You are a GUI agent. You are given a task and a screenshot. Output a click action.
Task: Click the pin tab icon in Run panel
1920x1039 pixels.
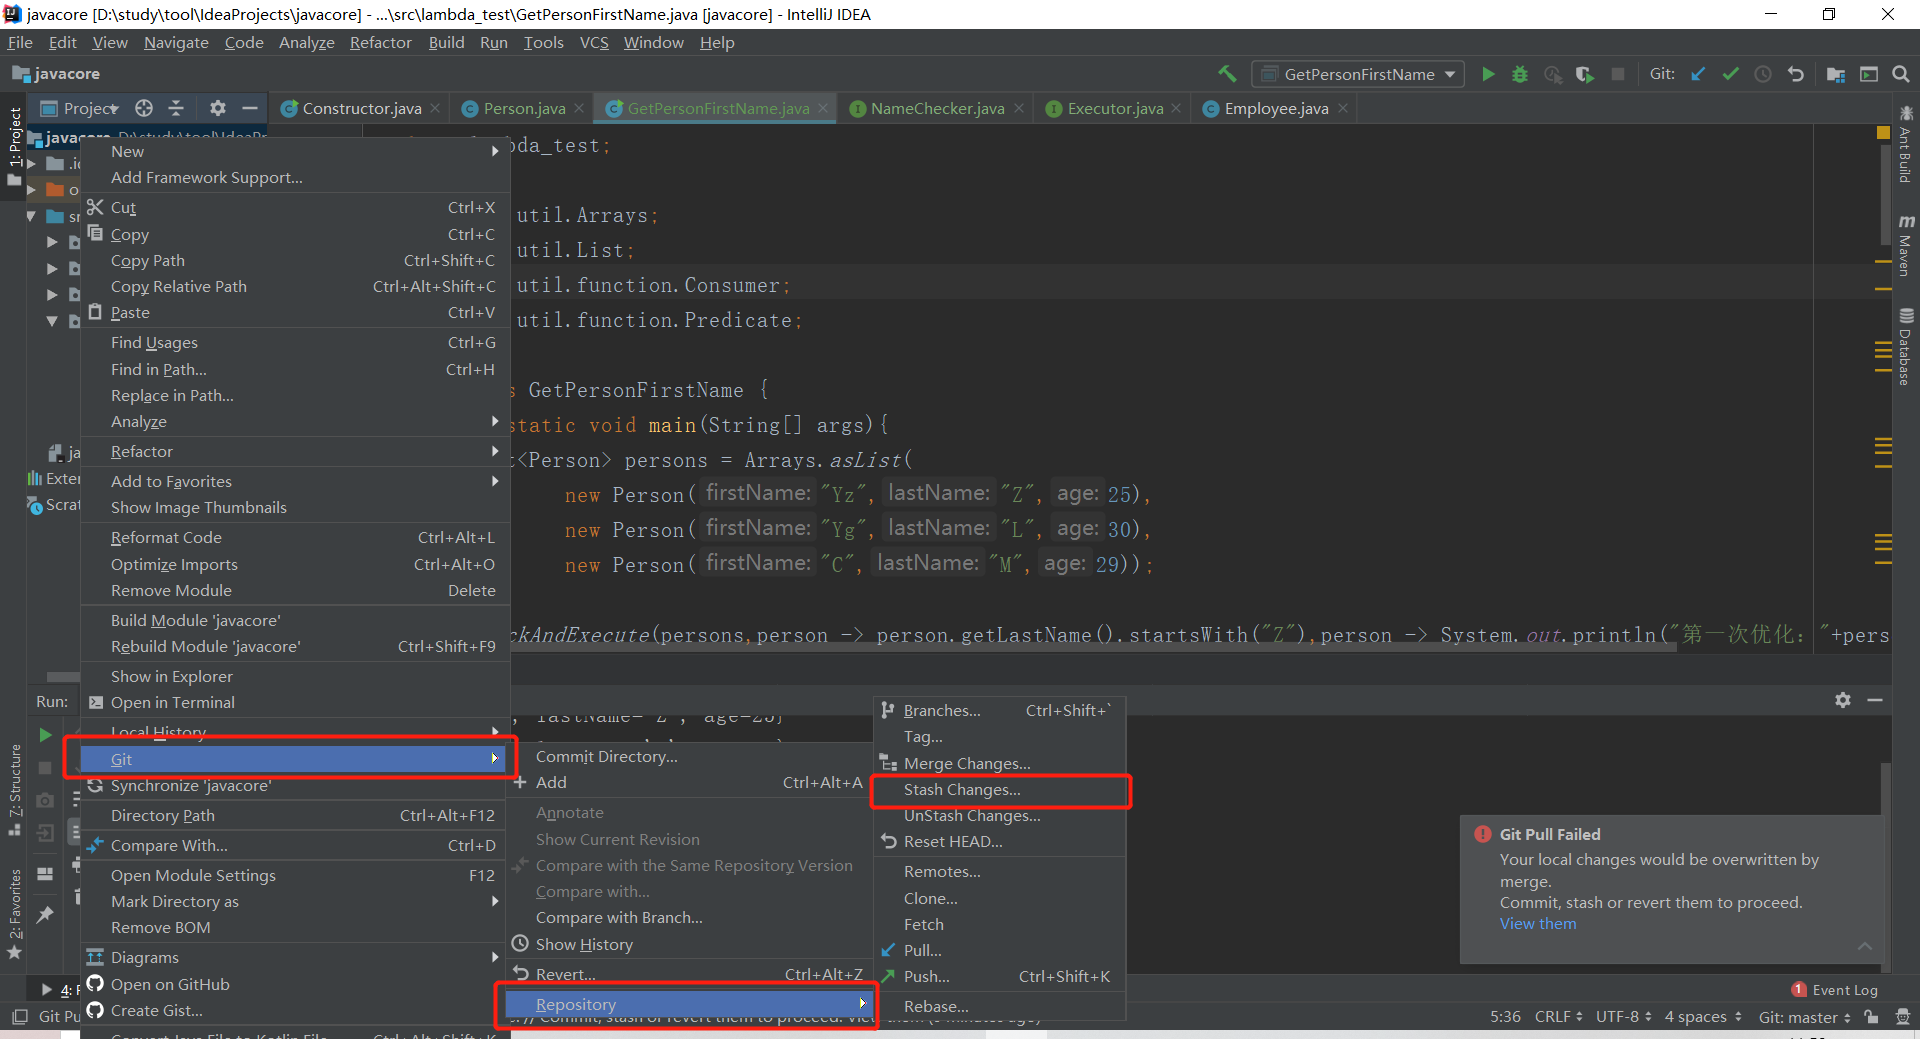pyautogui.click(x=45, y=914)
